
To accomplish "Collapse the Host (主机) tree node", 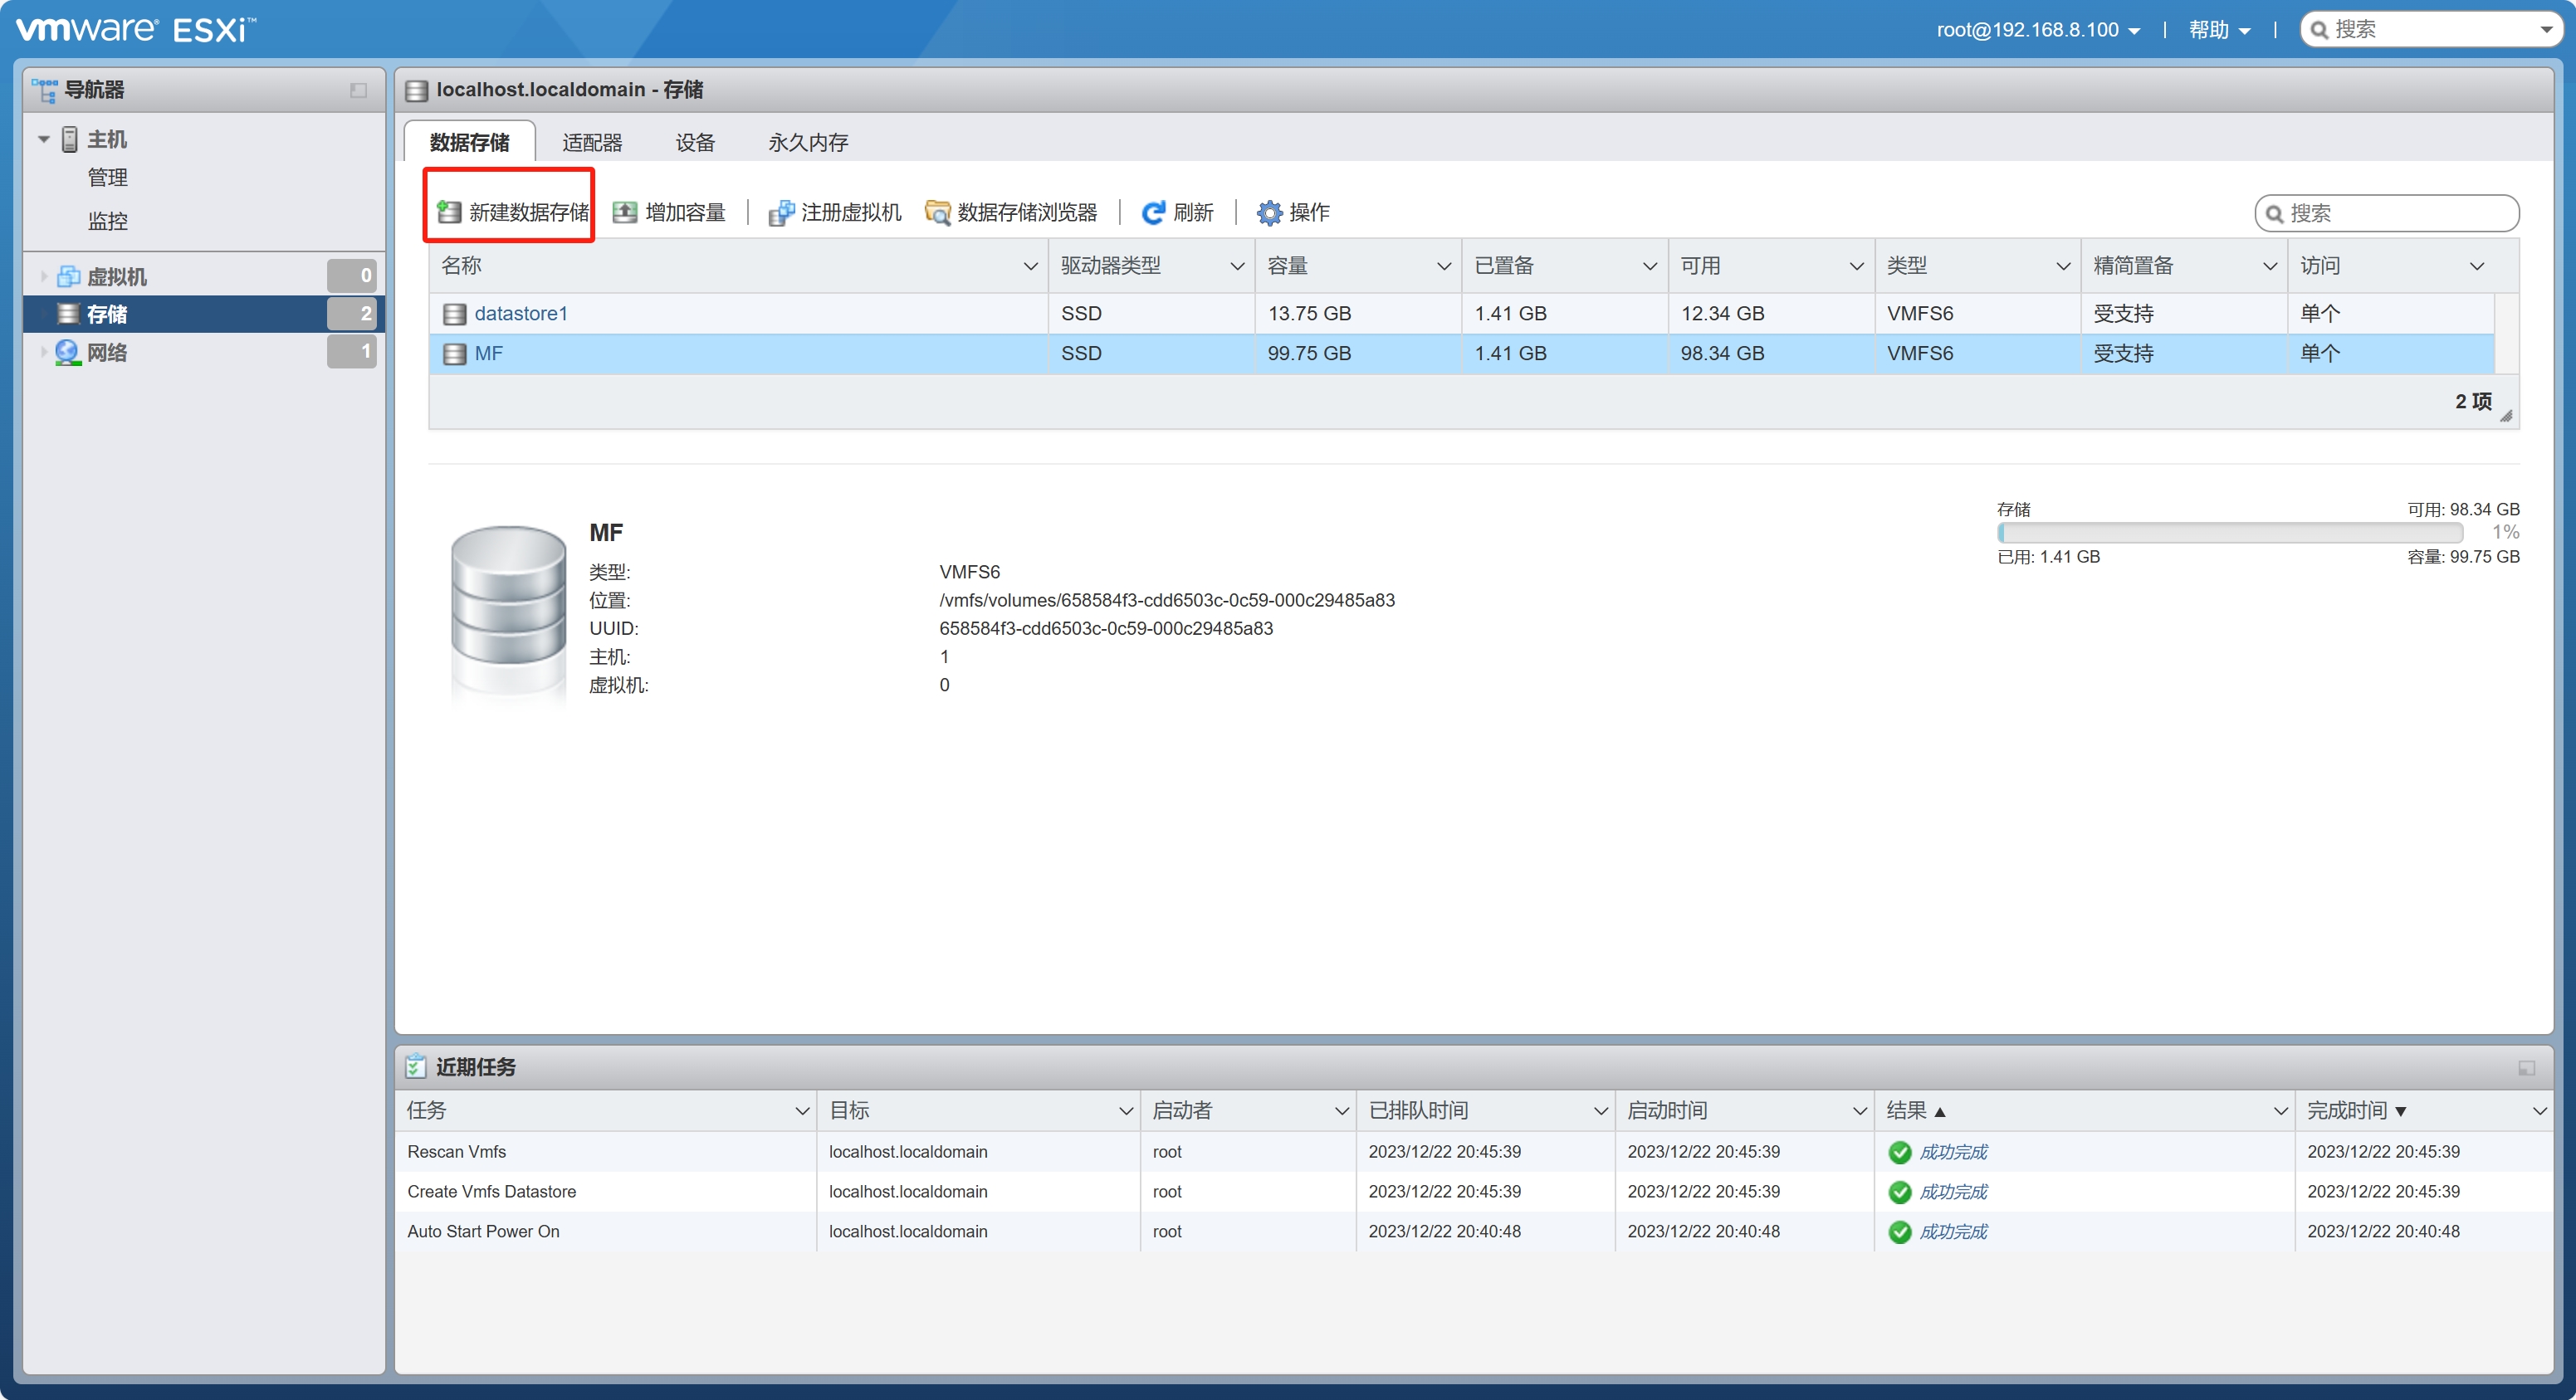I will [44, 139].
